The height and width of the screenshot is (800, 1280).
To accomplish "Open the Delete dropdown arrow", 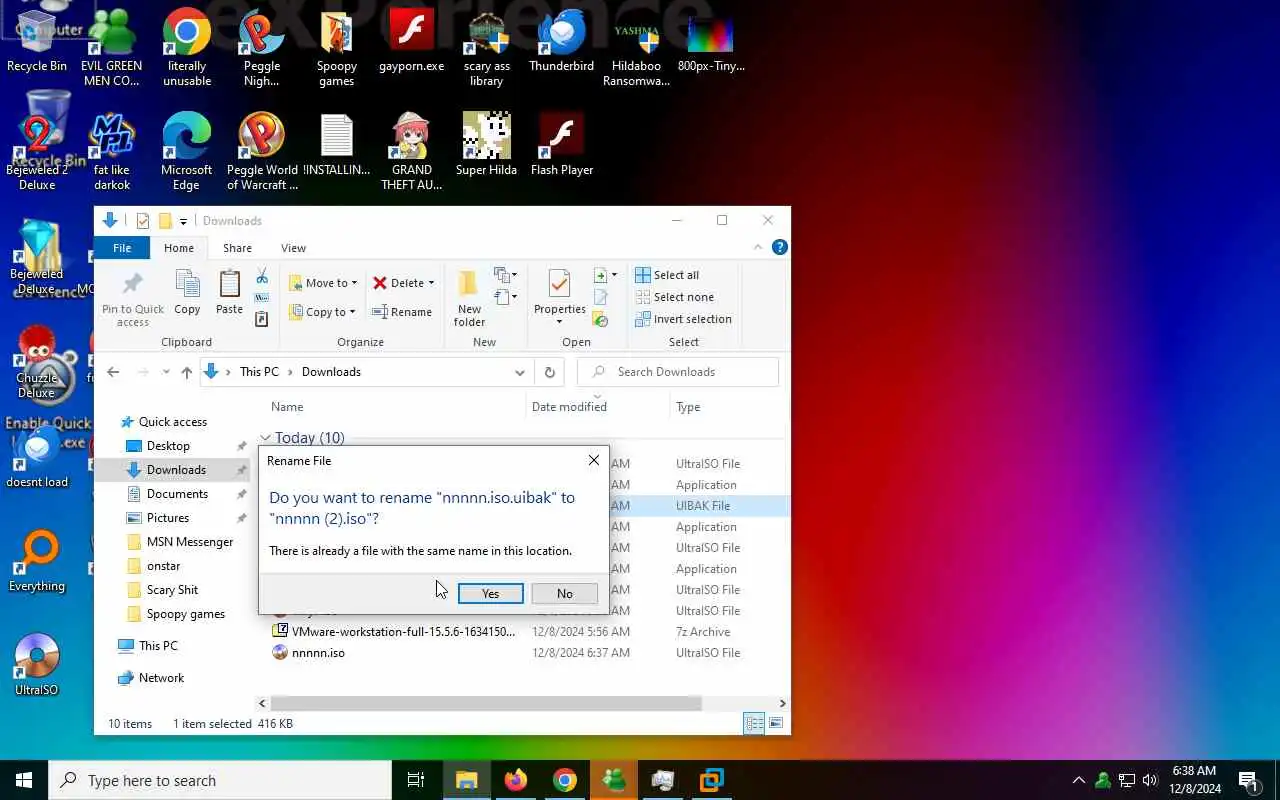I will coord(431,283).
